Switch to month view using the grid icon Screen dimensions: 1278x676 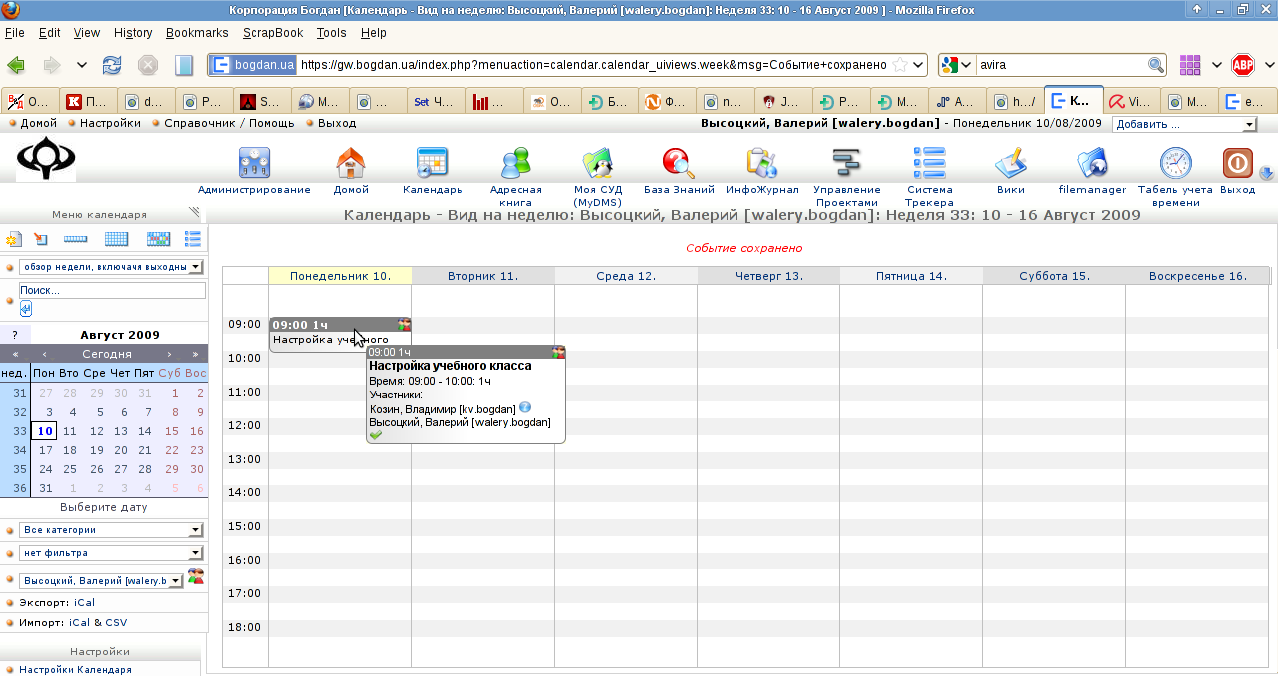pos(116,239)
